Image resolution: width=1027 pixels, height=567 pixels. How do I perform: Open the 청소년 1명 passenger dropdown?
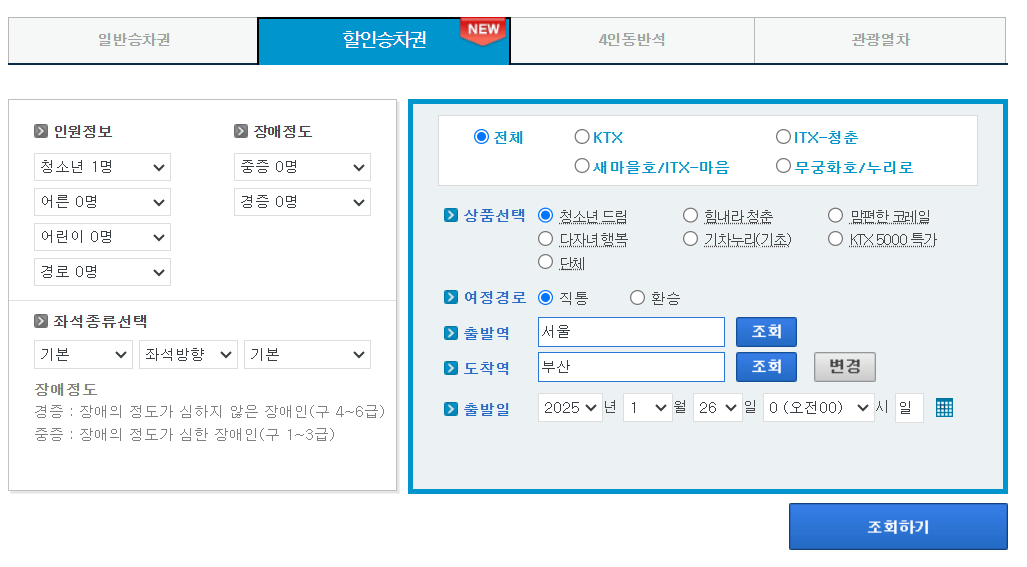[102, 167]
